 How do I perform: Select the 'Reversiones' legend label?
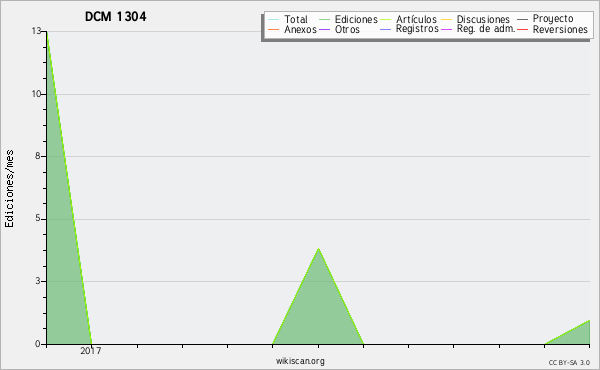click(x=560, y=29)
